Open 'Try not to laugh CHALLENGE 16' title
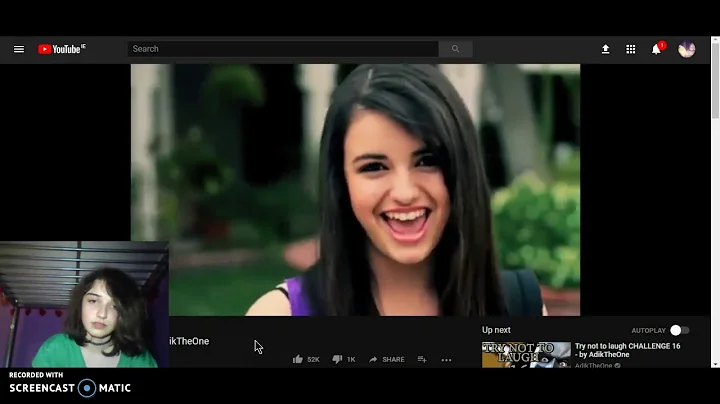The image size is (720, 404). pyautogui.click(x=628, y=350)
